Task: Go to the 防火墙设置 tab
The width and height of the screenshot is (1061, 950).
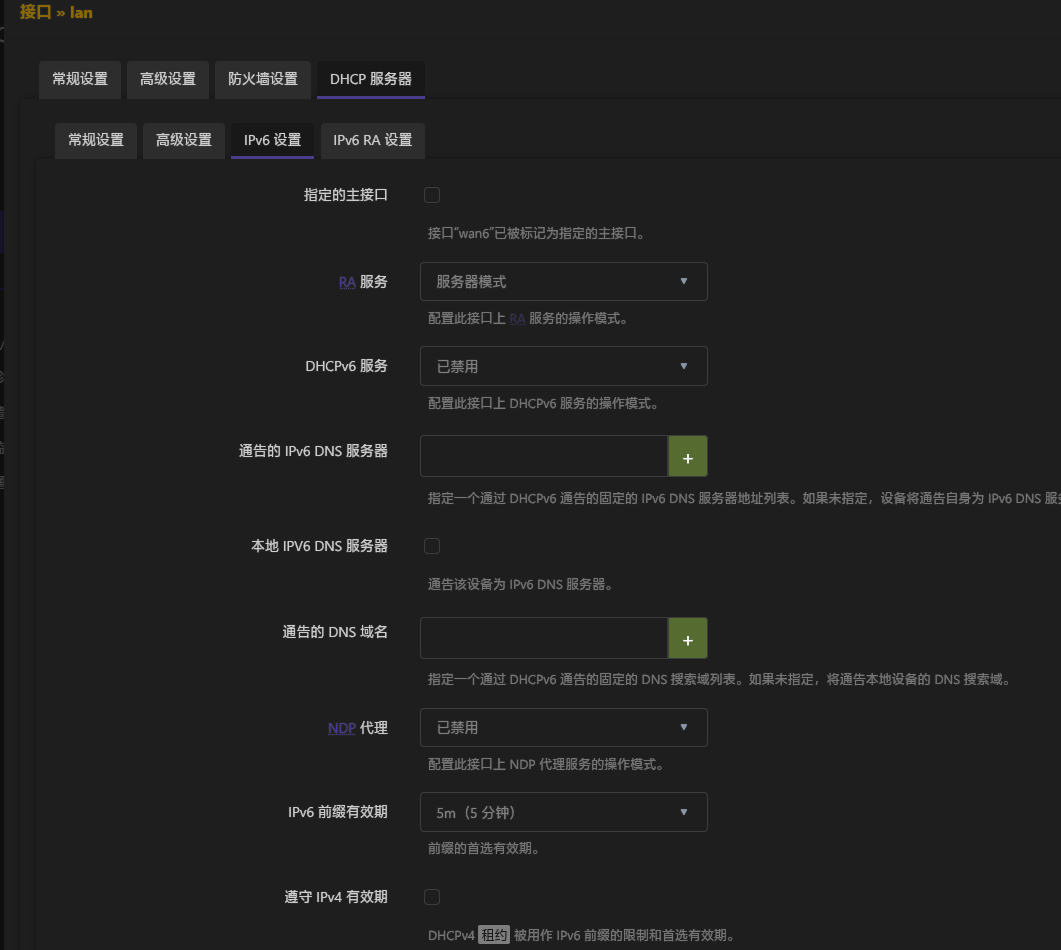Action: pos(262,79)
